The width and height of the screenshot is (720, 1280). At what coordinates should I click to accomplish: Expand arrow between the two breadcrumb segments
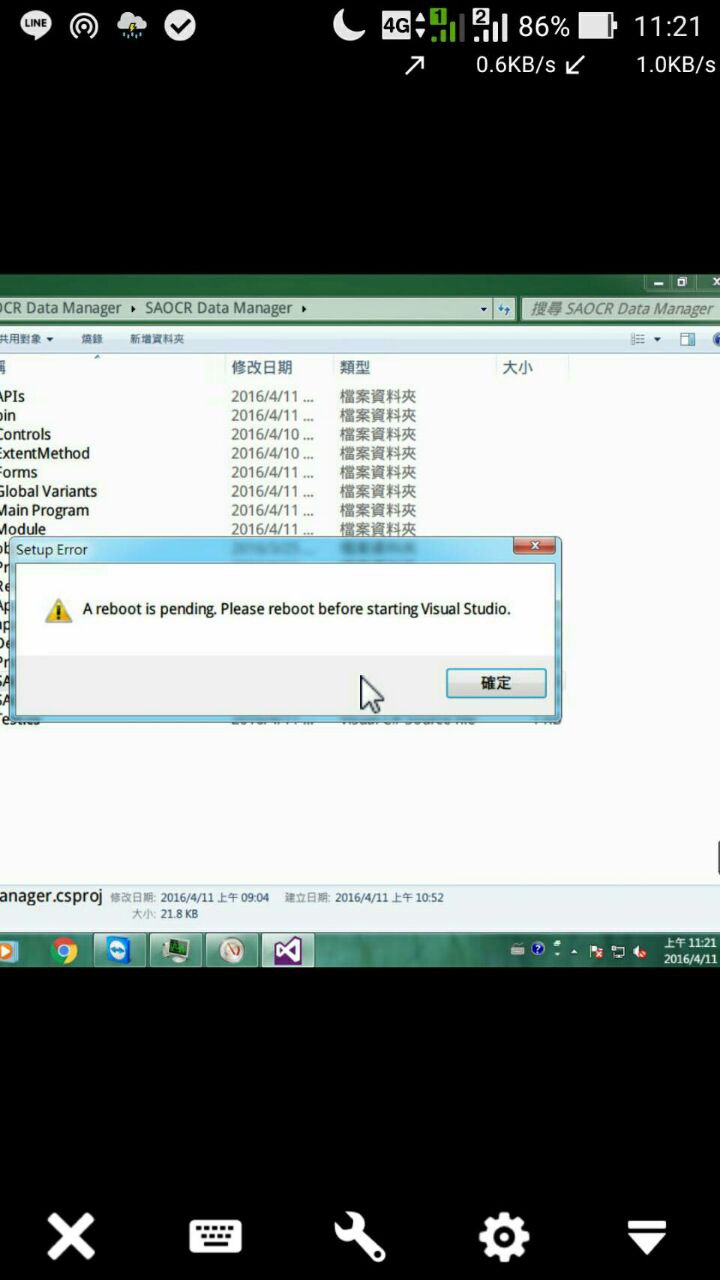pos(133,308)
